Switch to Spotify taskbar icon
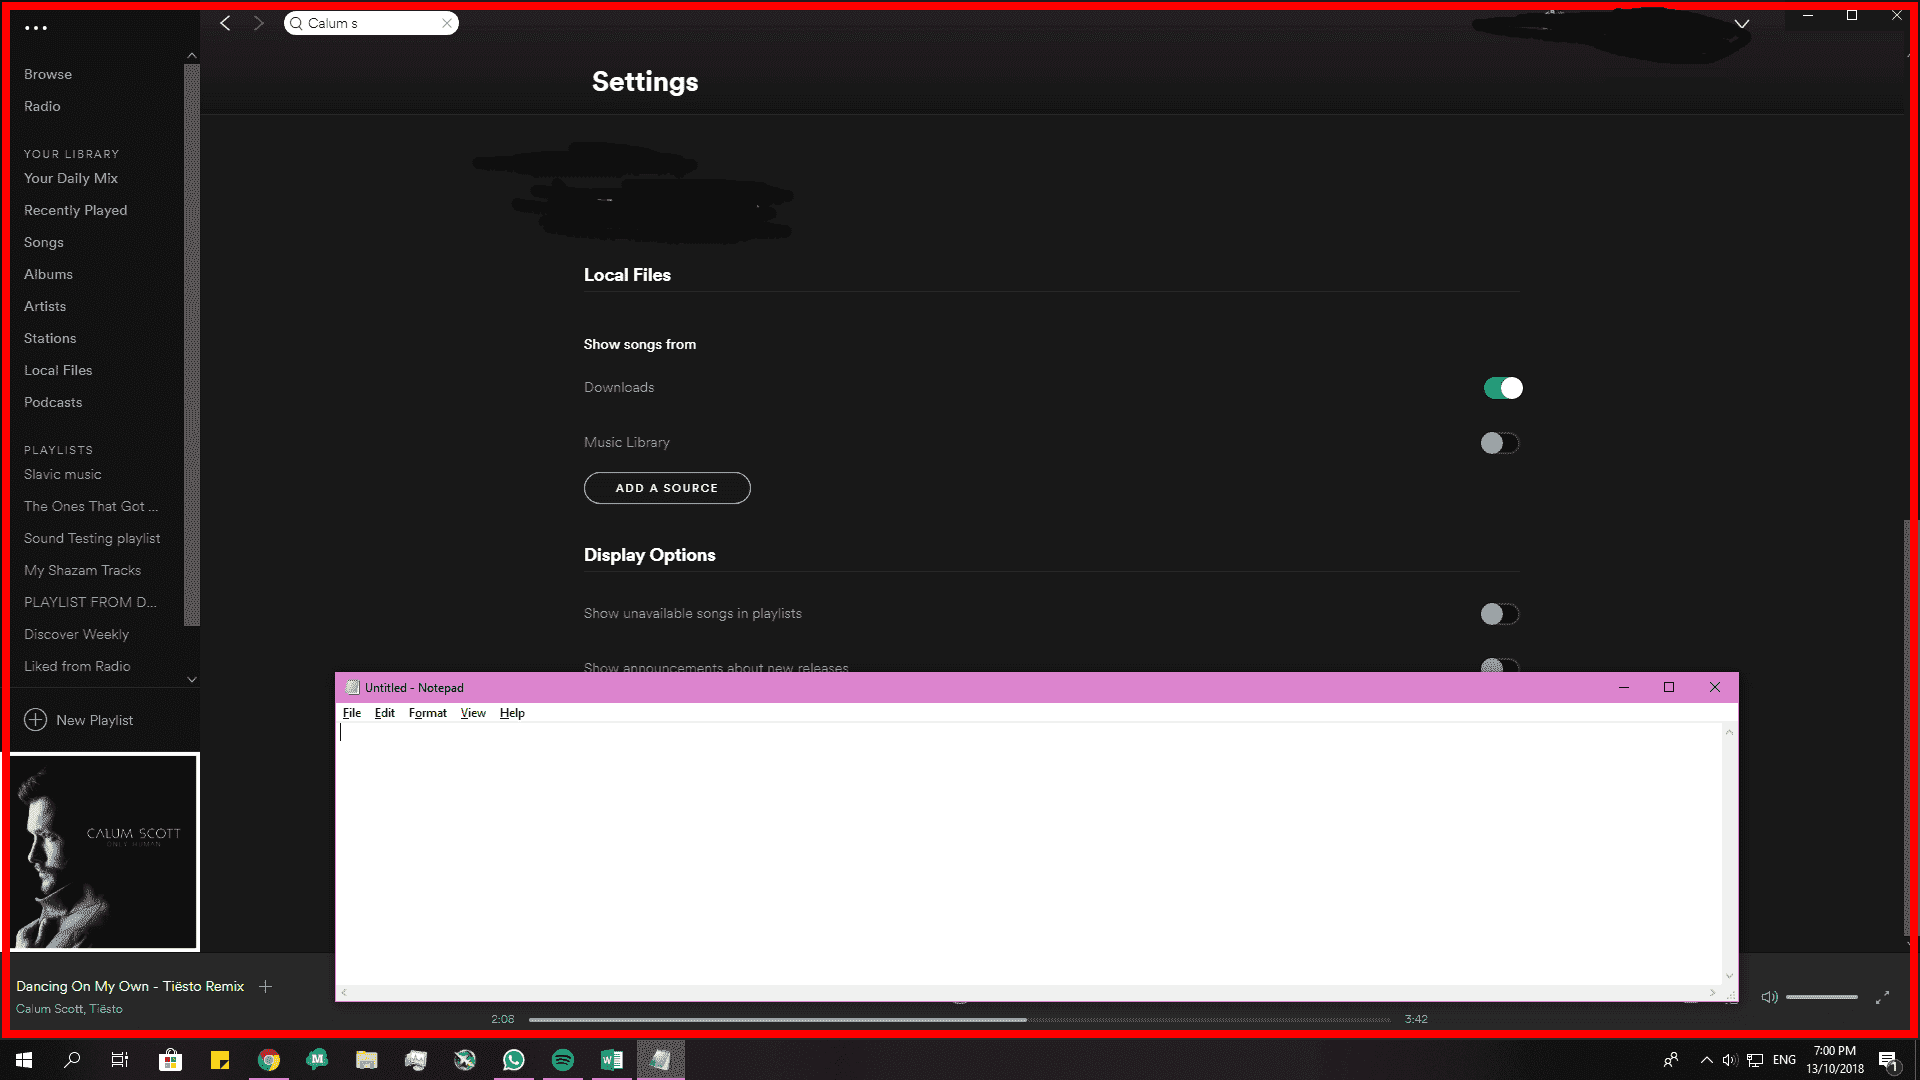The width and height of the screenshot is (1920, 1080). pyautogui.click(x=563, y=1060)
